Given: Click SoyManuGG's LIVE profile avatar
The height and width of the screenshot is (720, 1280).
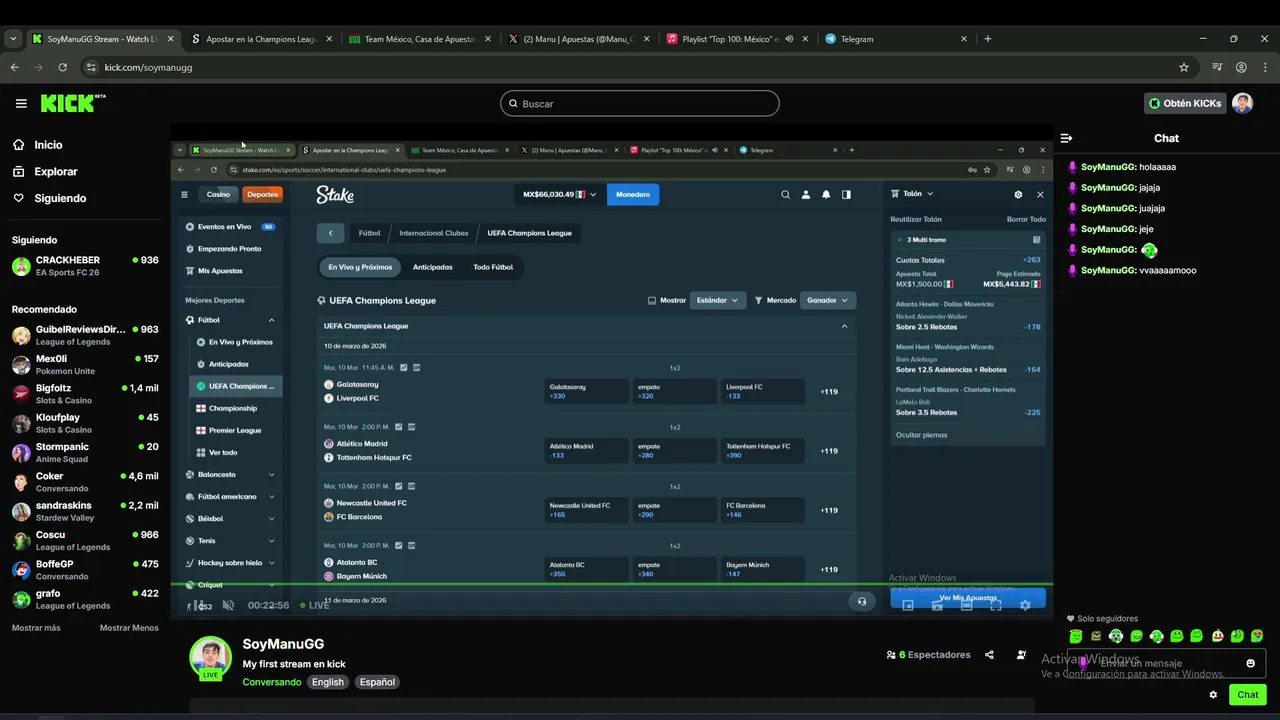Looking at the screenshot, I should 210,657.
